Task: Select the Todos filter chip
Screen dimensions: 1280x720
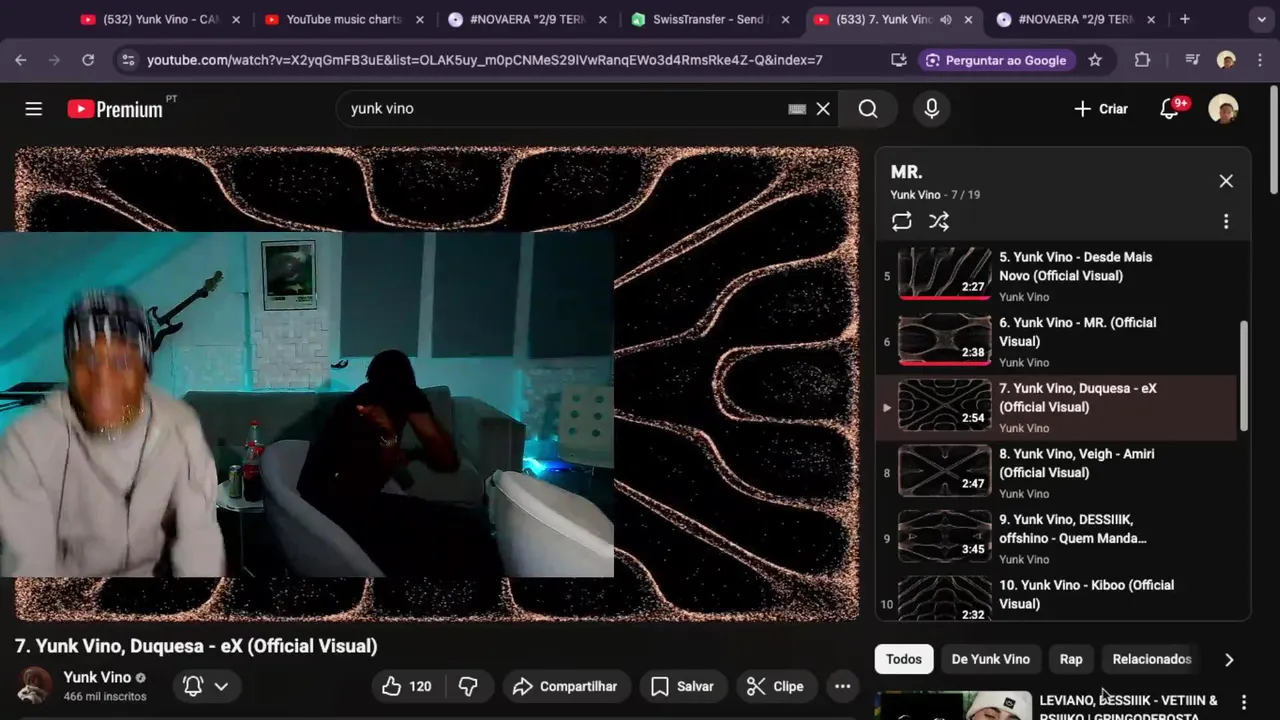Action: [904, 659]
